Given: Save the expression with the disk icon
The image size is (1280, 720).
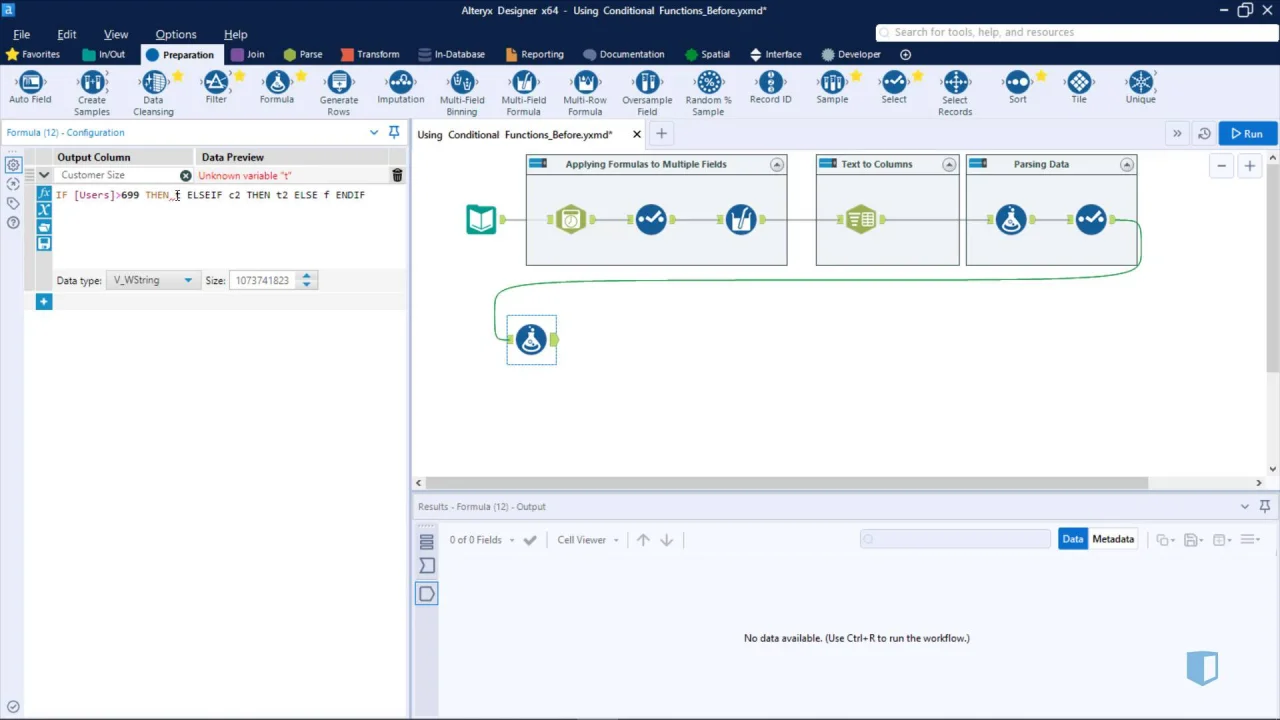Looking at the screenshot, I should (x=44, y=243).
